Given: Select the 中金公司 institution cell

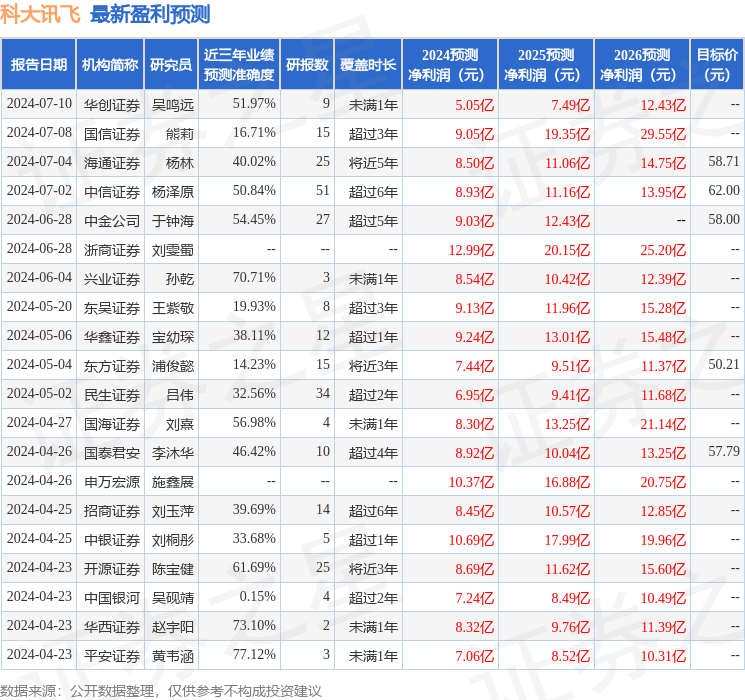Looking at the screenshot, I should (x=112, y=221).
